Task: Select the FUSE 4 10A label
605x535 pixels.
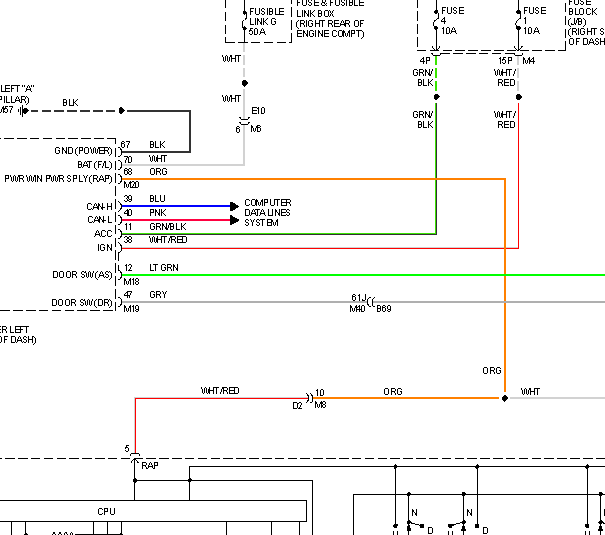Action: pos(453,20)
